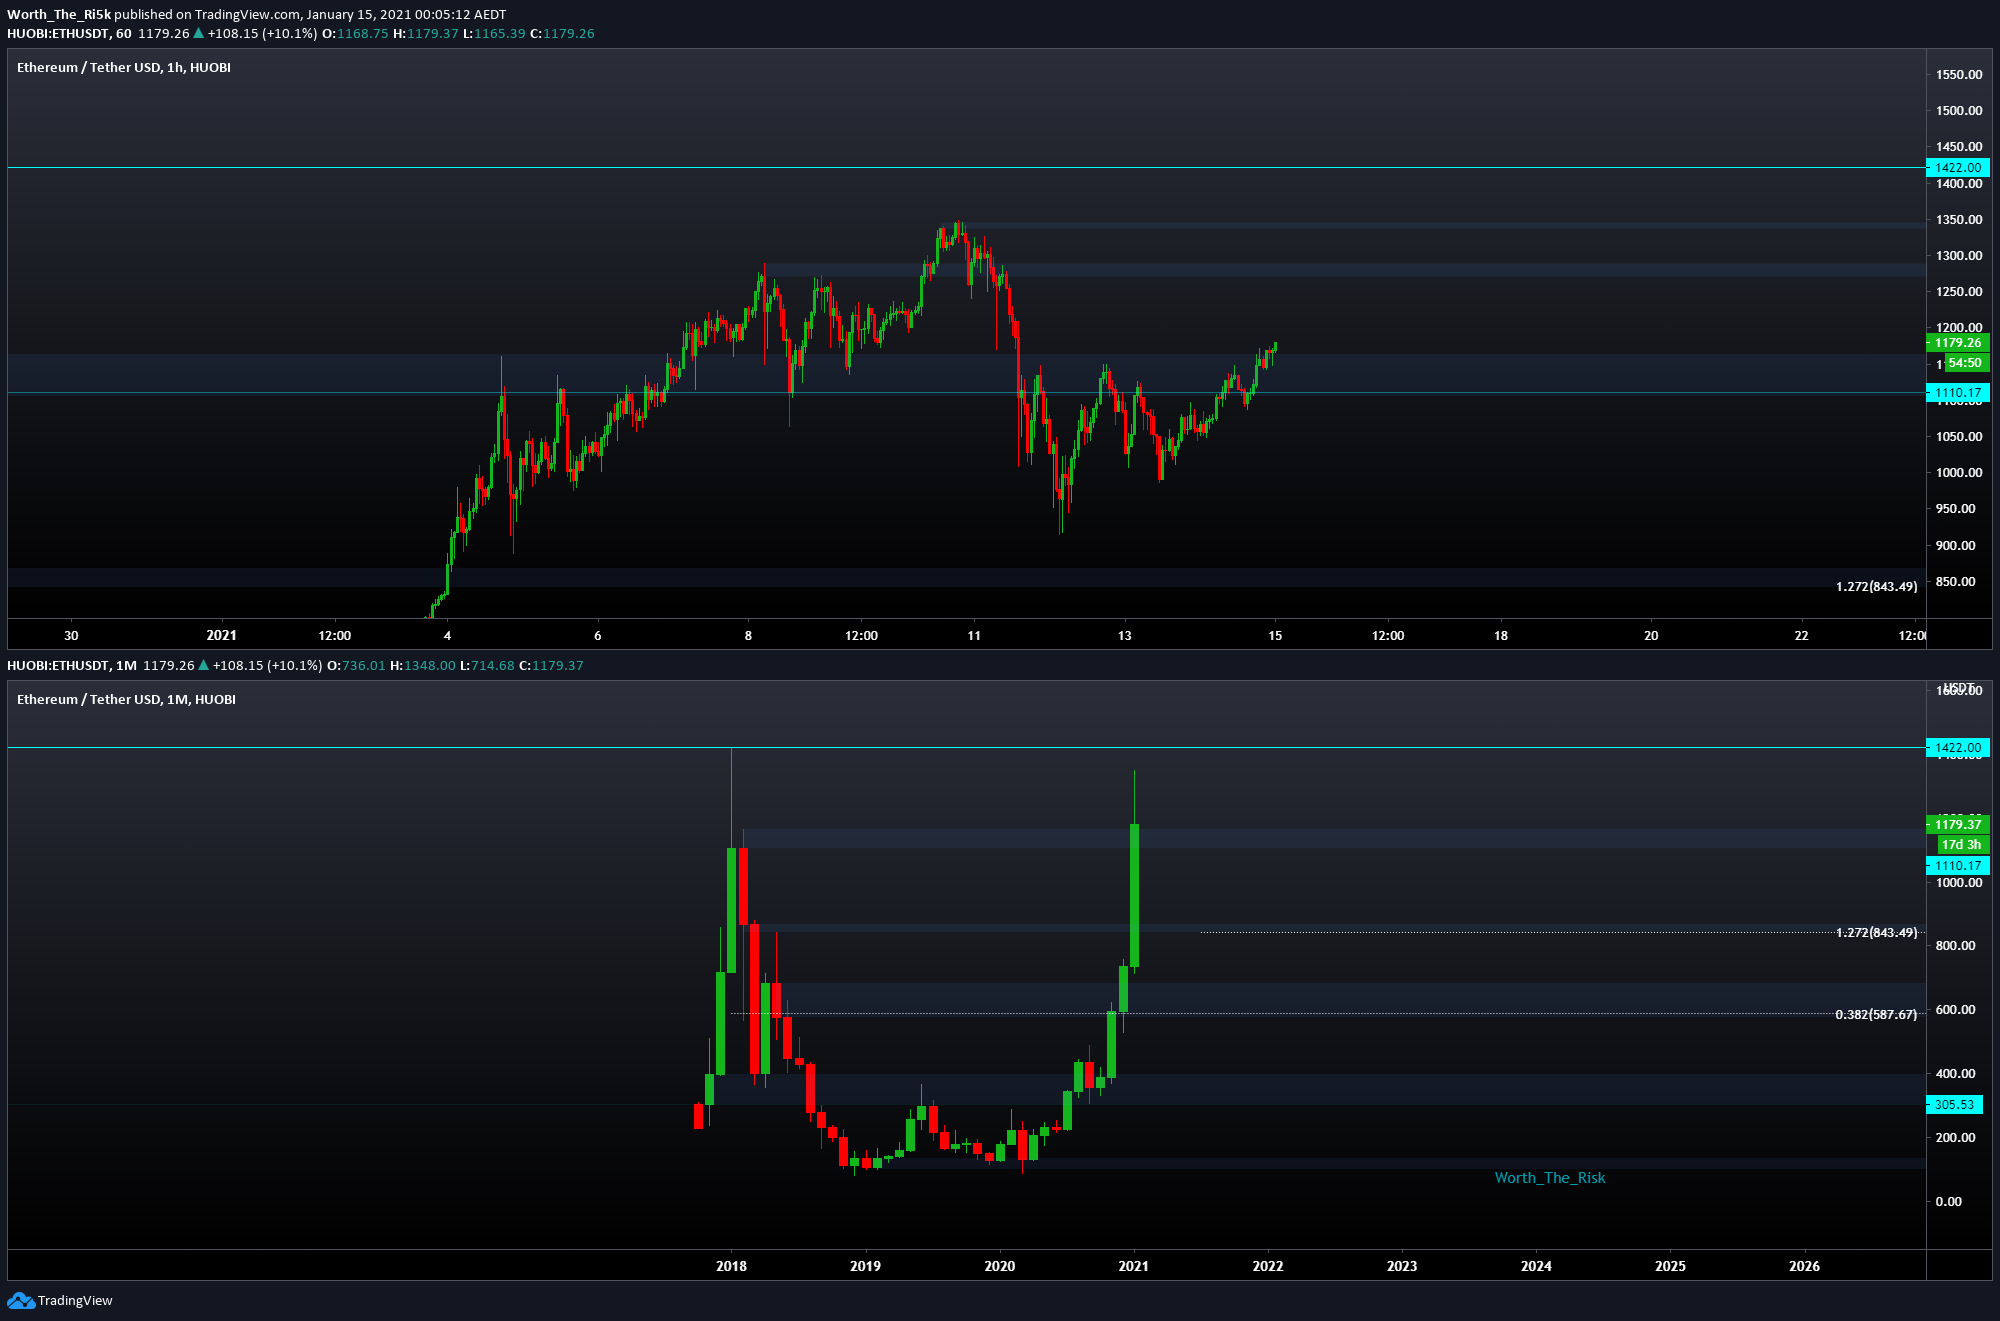Click the 1110.17 label on monthly chart
Viewport: 2000px width, 1321px height.
pos(1957,866)
